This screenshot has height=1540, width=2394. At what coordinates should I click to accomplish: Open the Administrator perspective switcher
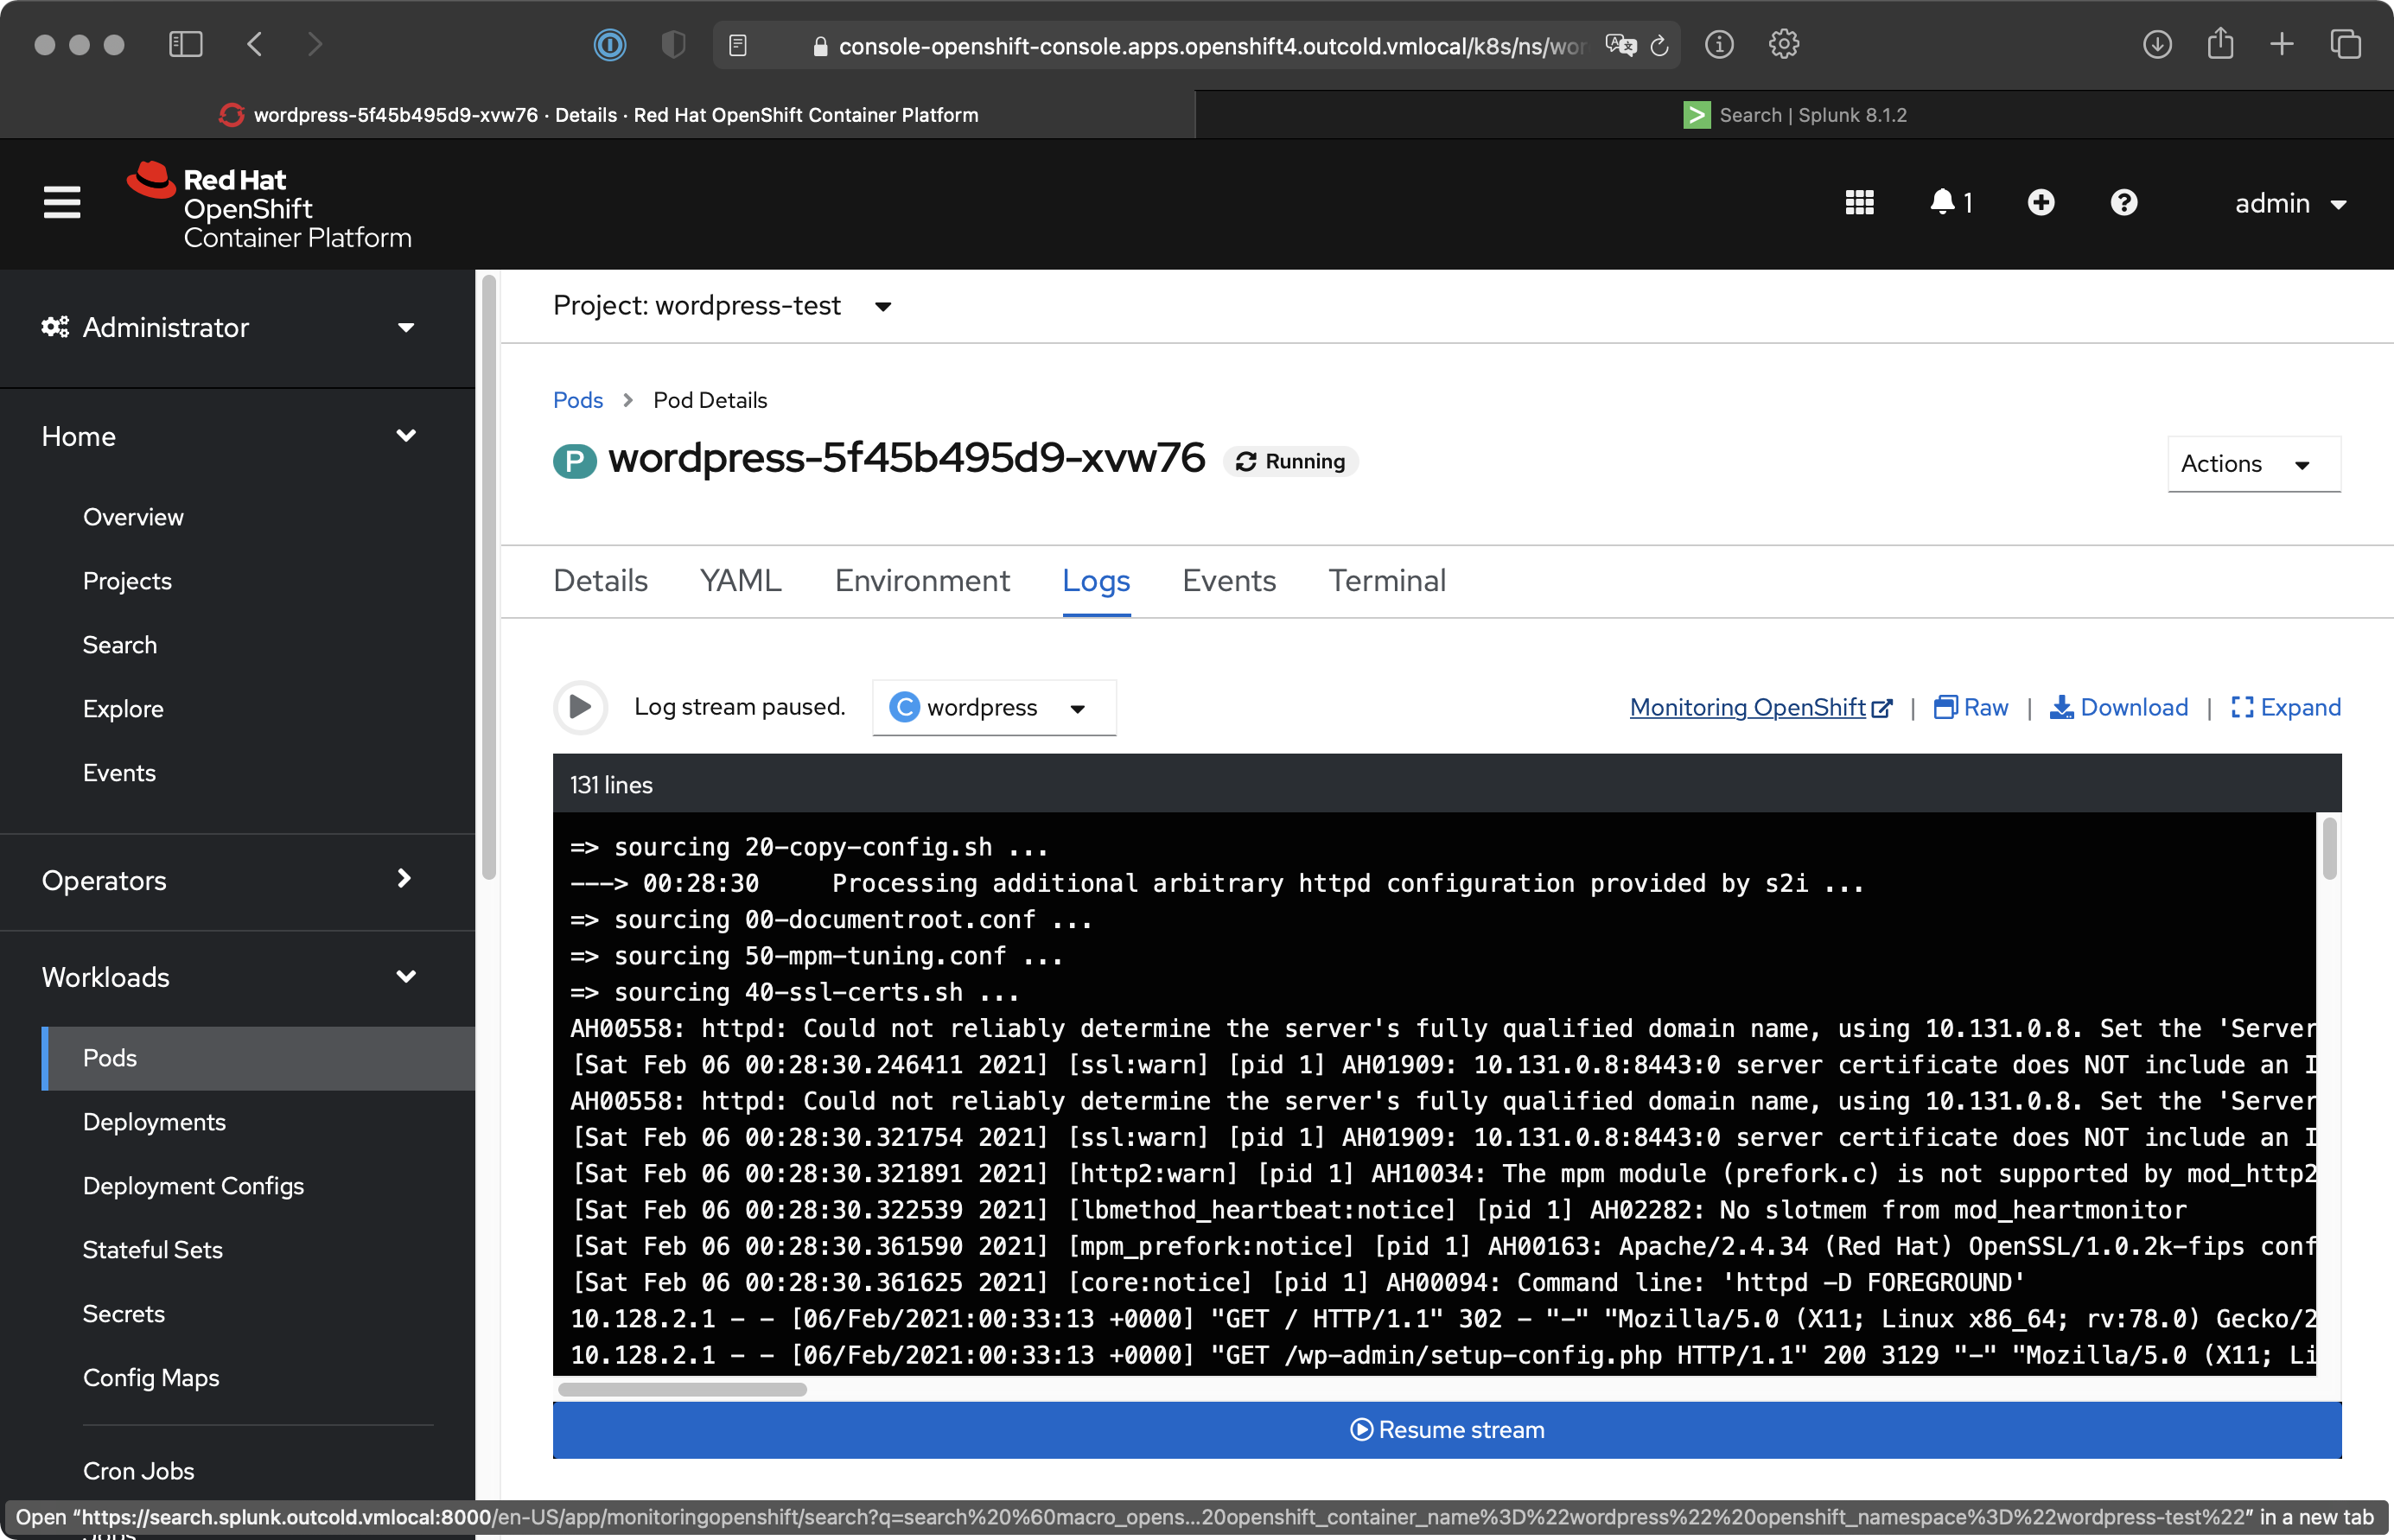point(228,327)
